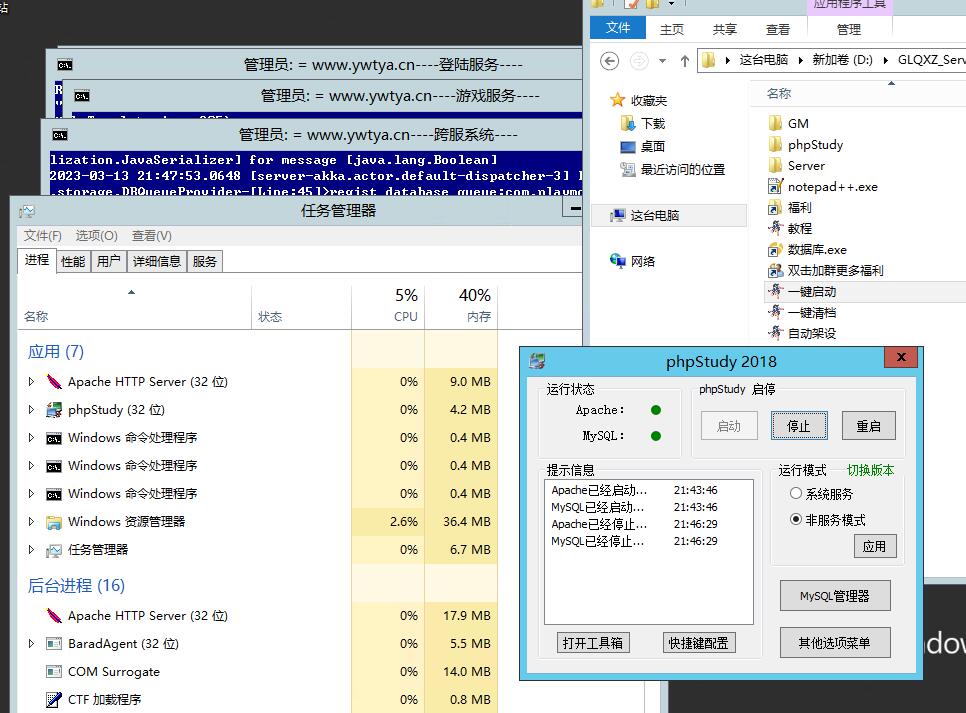Select 网络 in Explorer sidebar
This screenshot has height=713, width=966.
click(633, 261)
